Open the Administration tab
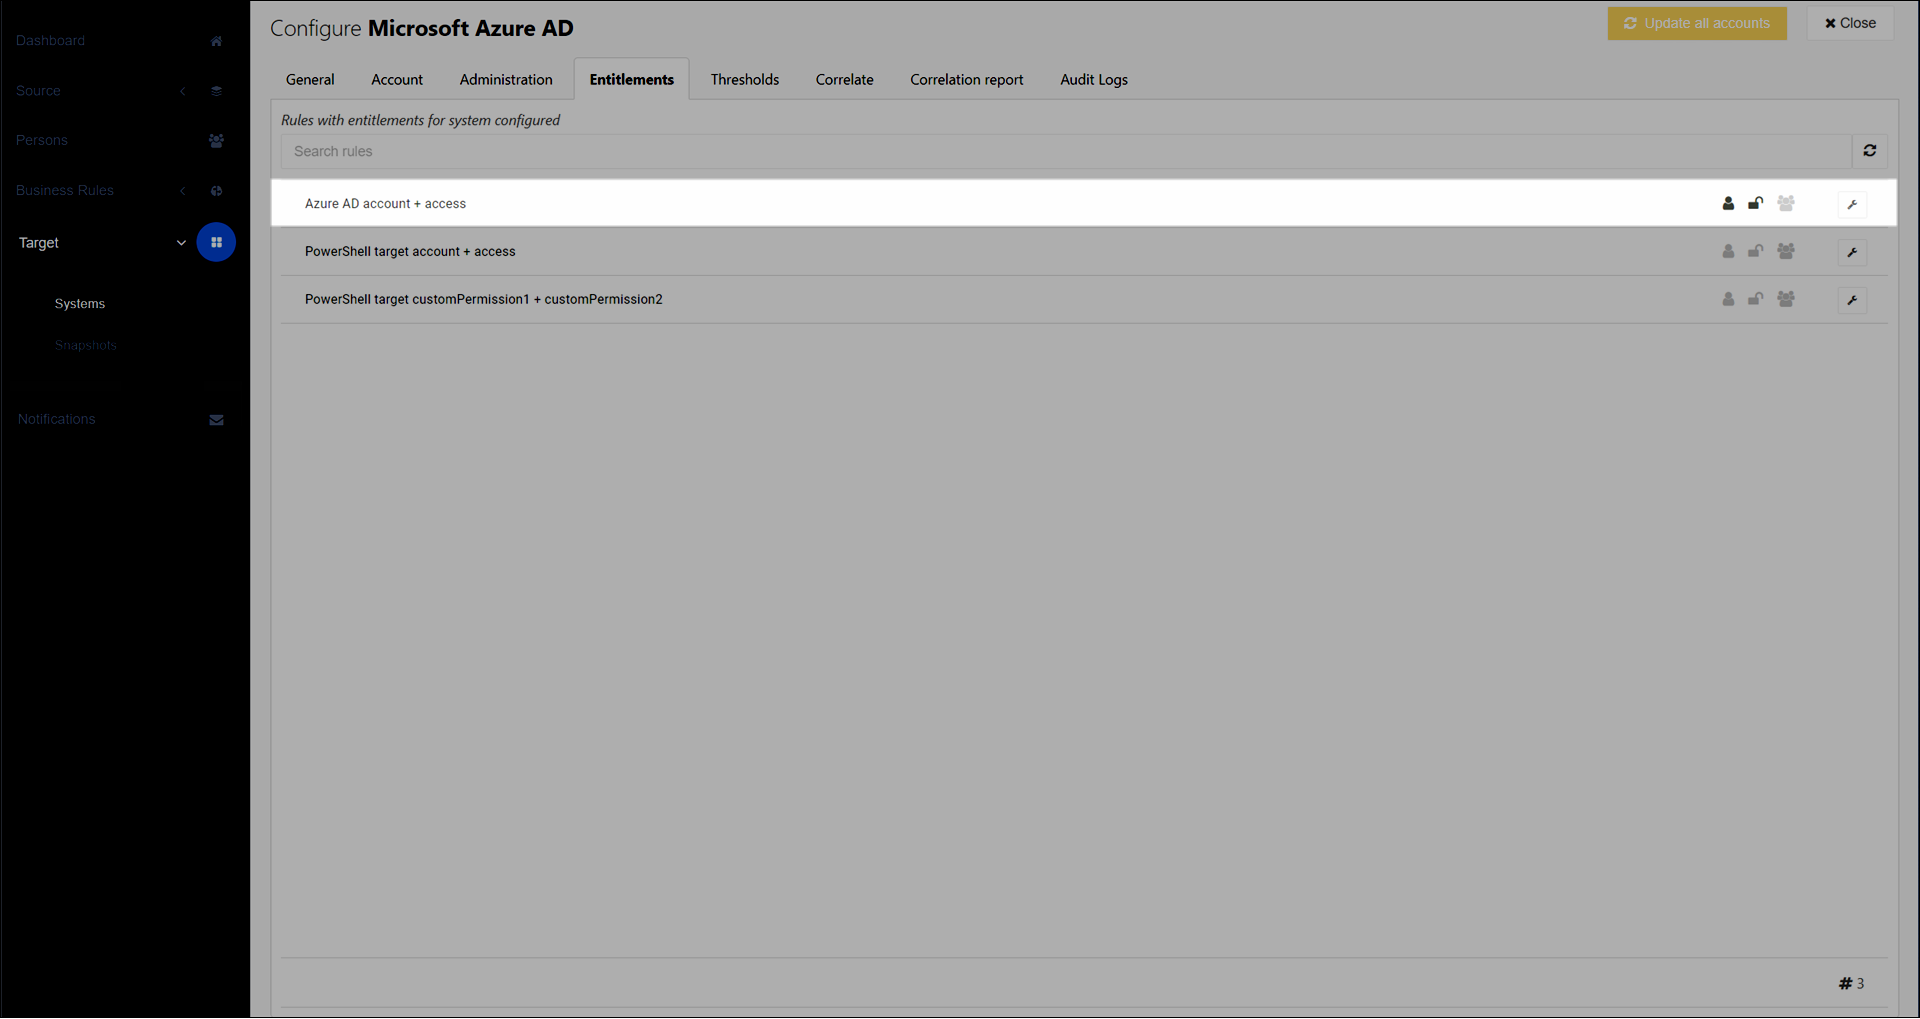The width and height of the screenshot is (1920, 1019). pyautogui.click(x=506, y=80)
